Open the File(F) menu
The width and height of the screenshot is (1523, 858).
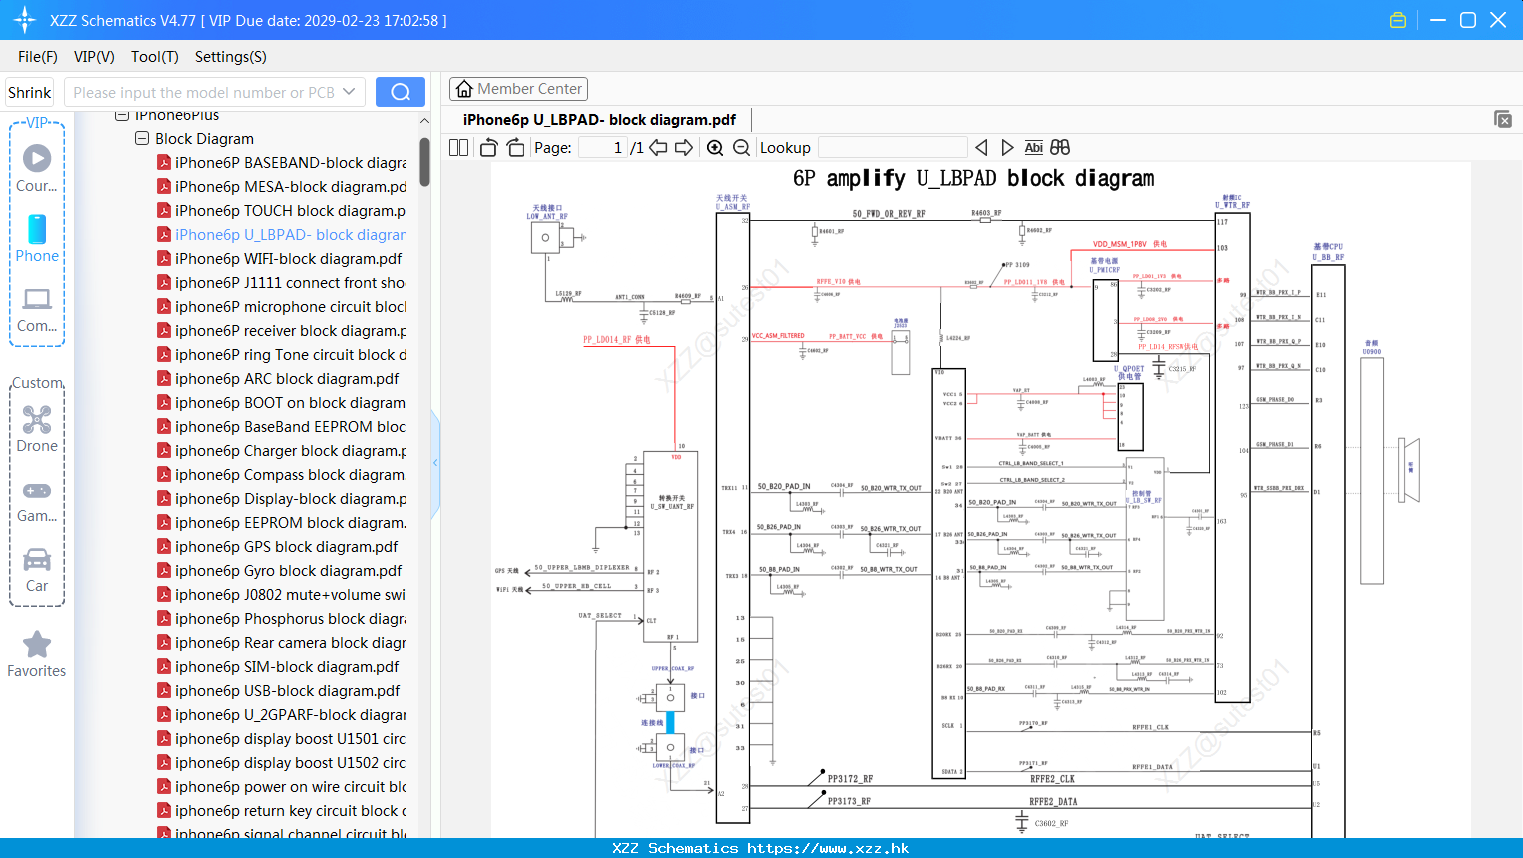[38, 57]
